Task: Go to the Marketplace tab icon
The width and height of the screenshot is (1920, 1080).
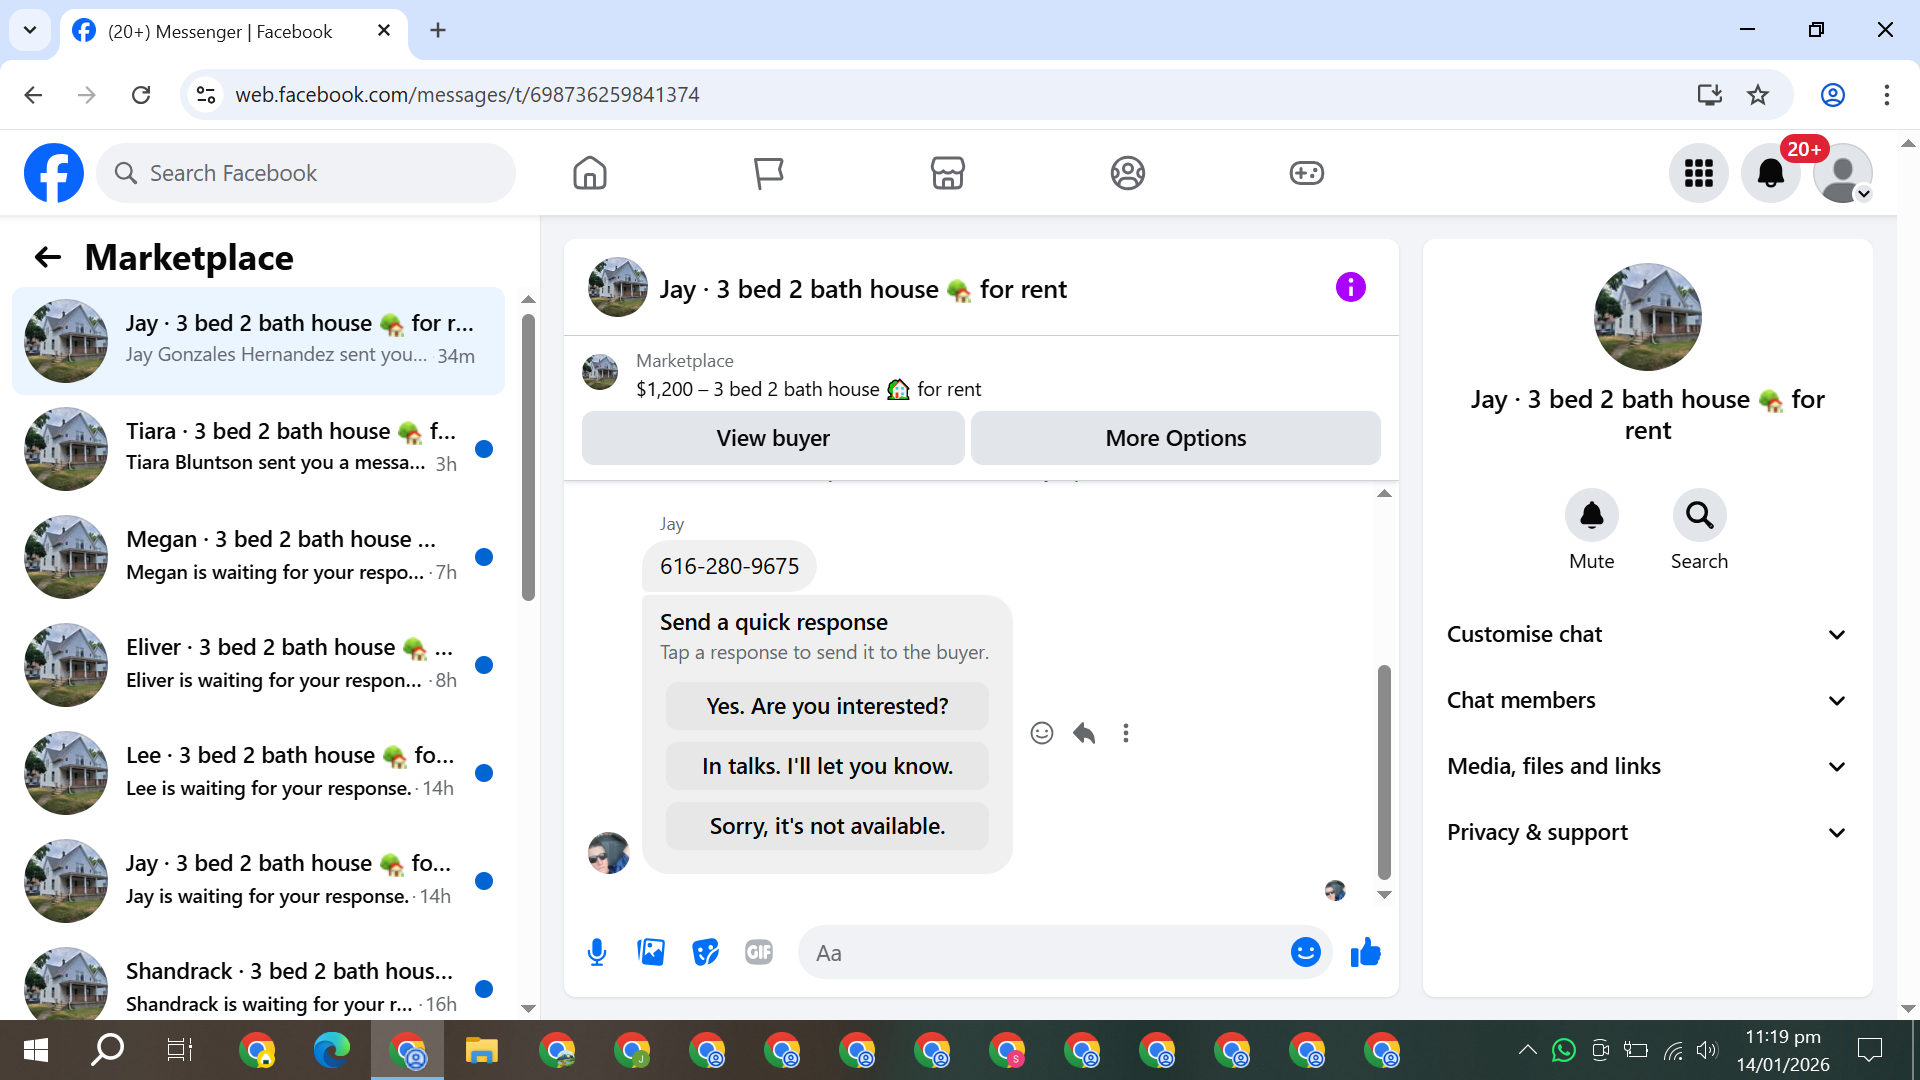Action: (947, 173)
